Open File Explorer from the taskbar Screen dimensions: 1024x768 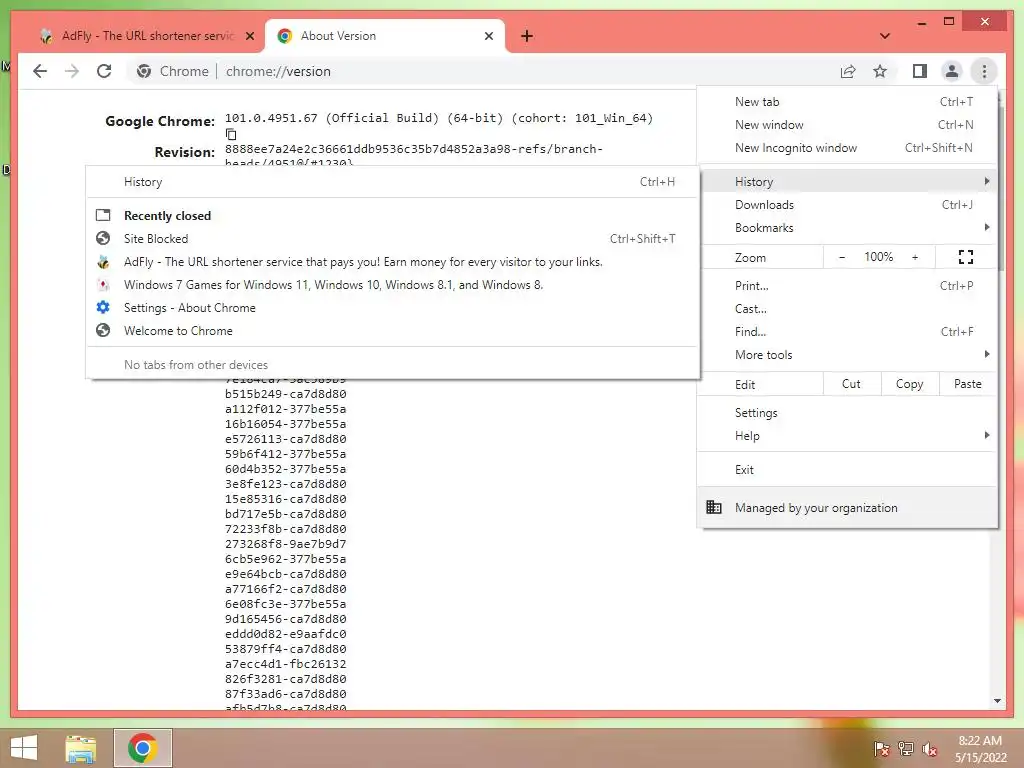point(81,748)
